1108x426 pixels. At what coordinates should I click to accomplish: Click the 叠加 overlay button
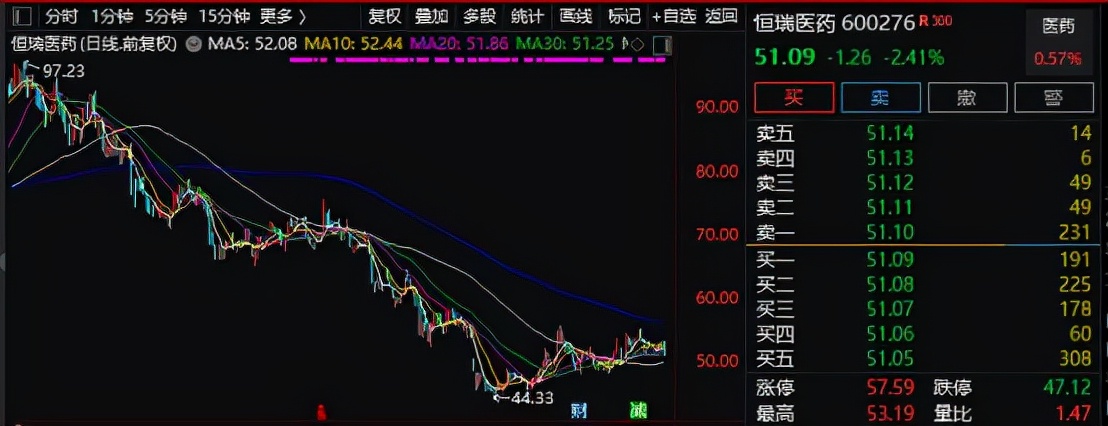tap(432, 16)
